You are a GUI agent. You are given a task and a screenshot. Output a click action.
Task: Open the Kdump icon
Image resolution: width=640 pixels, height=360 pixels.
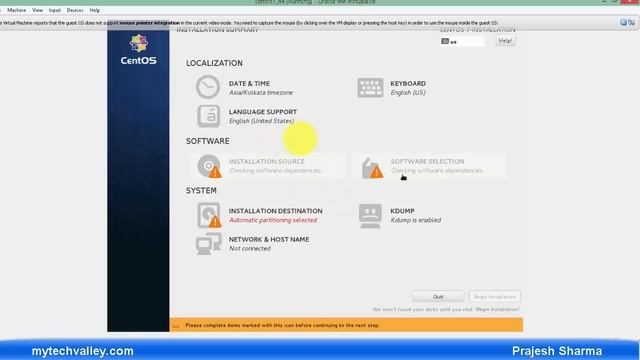(x=370, y=216)
